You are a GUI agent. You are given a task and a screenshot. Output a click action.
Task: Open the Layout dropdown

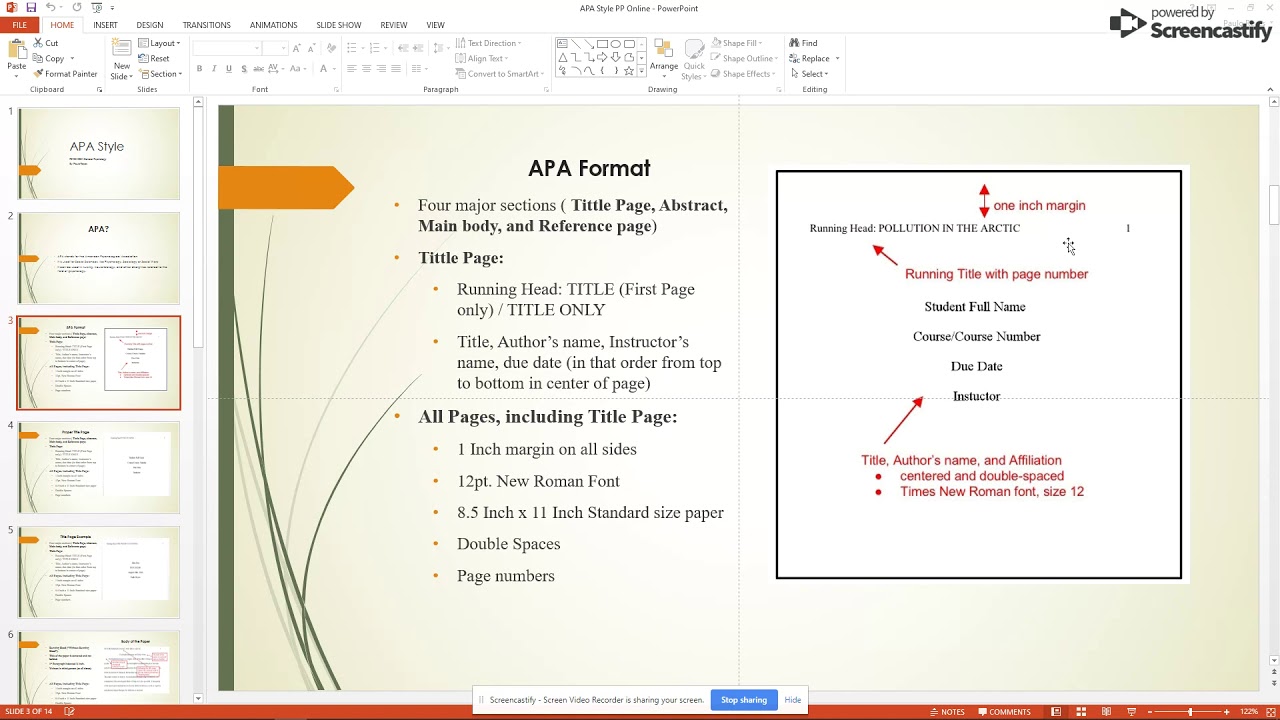point(158,43)
